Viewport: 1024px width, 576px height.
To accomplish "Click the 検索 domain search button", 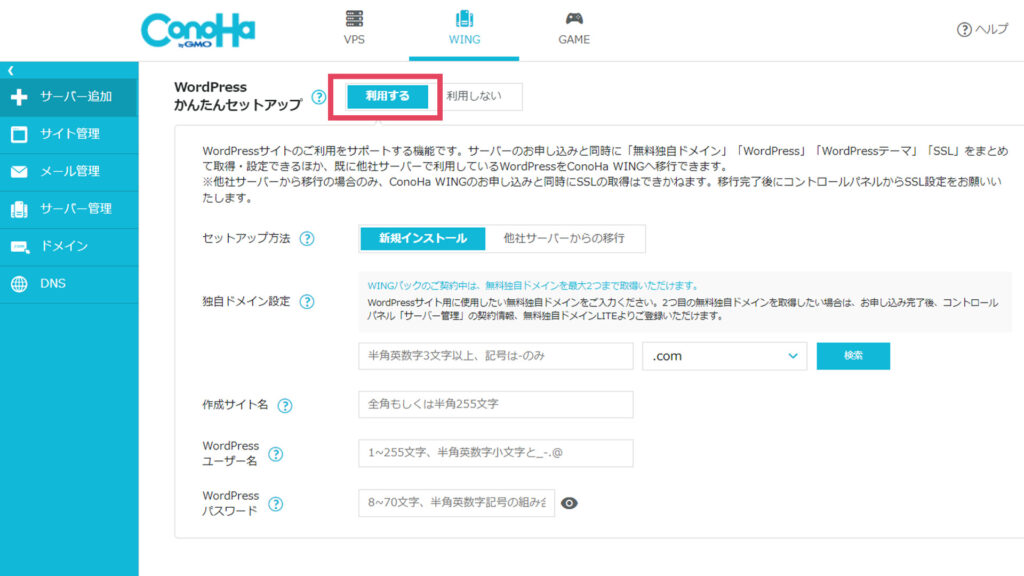I will (x=853, y=356).
